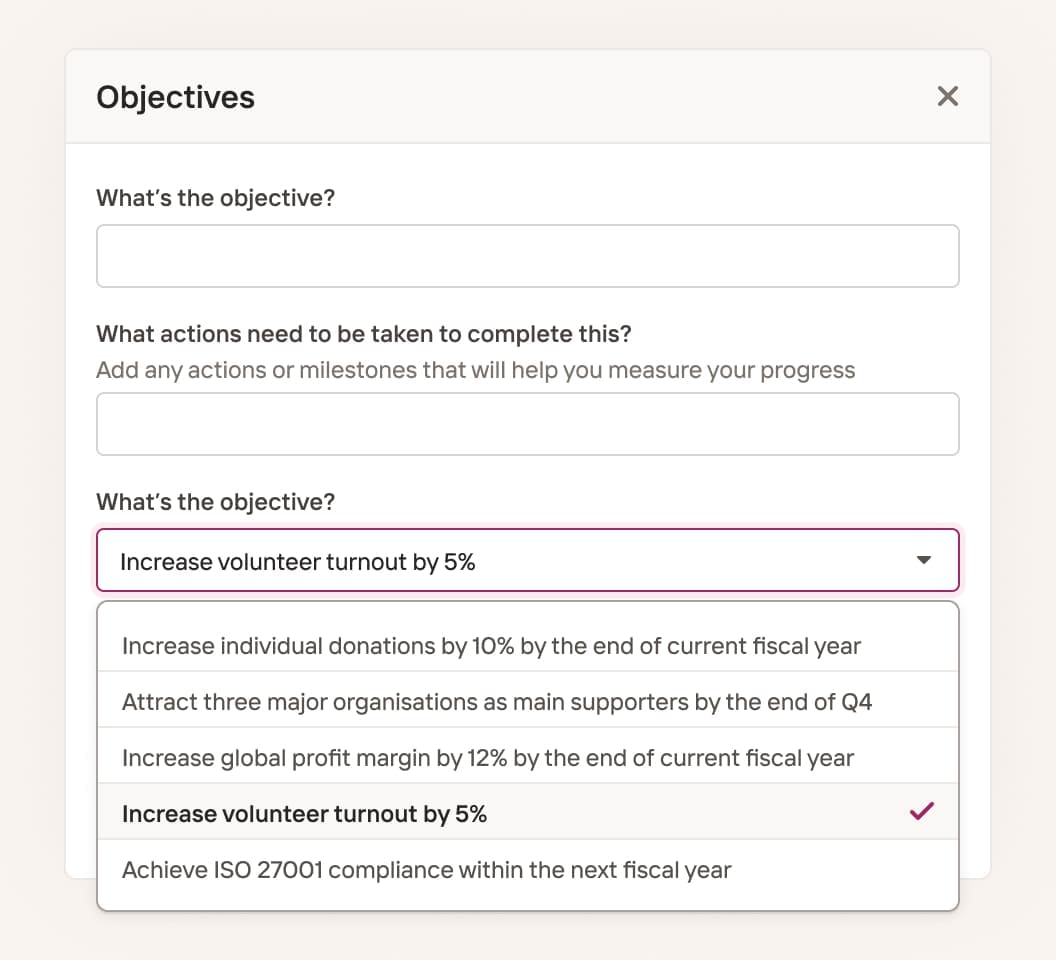The width and height of the screenshot is (1056, 960).
Task: Collapse the dropdown showing Increase volunteer turnout by 5%
Action: coord(527,561)
